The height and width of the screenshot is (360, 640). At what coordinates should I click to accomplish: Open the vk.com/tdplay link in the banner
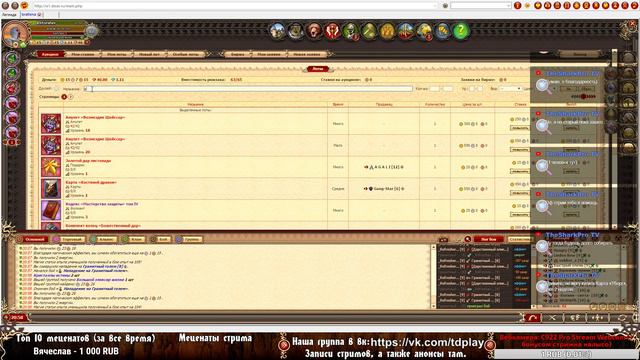[427, 342]
